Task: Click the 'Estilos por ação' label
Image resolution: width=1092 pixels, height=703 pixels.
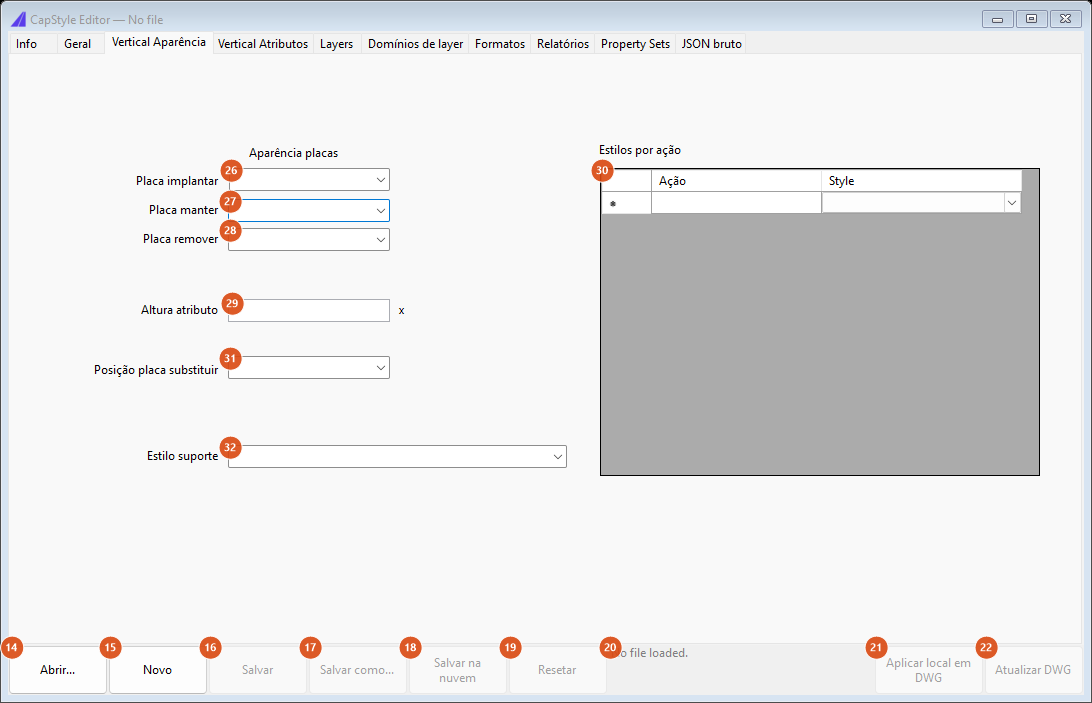Action: pos(640,150)
